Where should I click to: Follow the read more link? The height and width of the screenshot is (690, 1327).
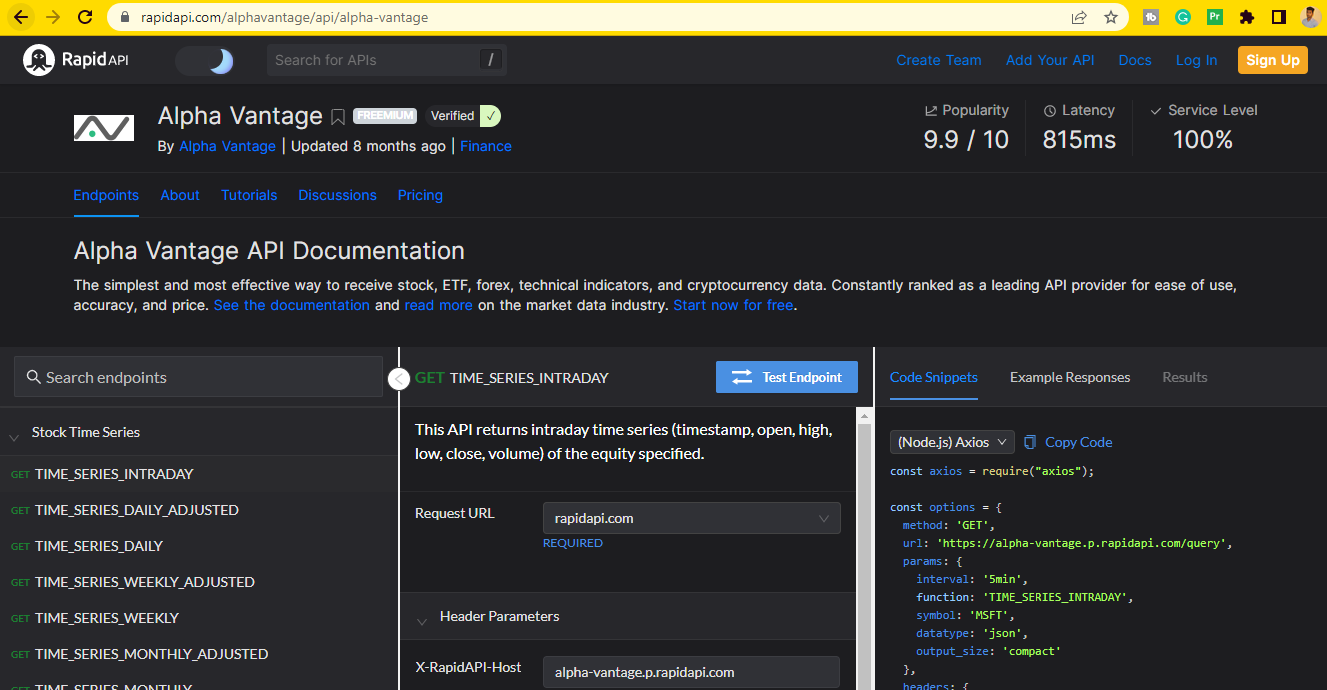click(x=438, y=305)
